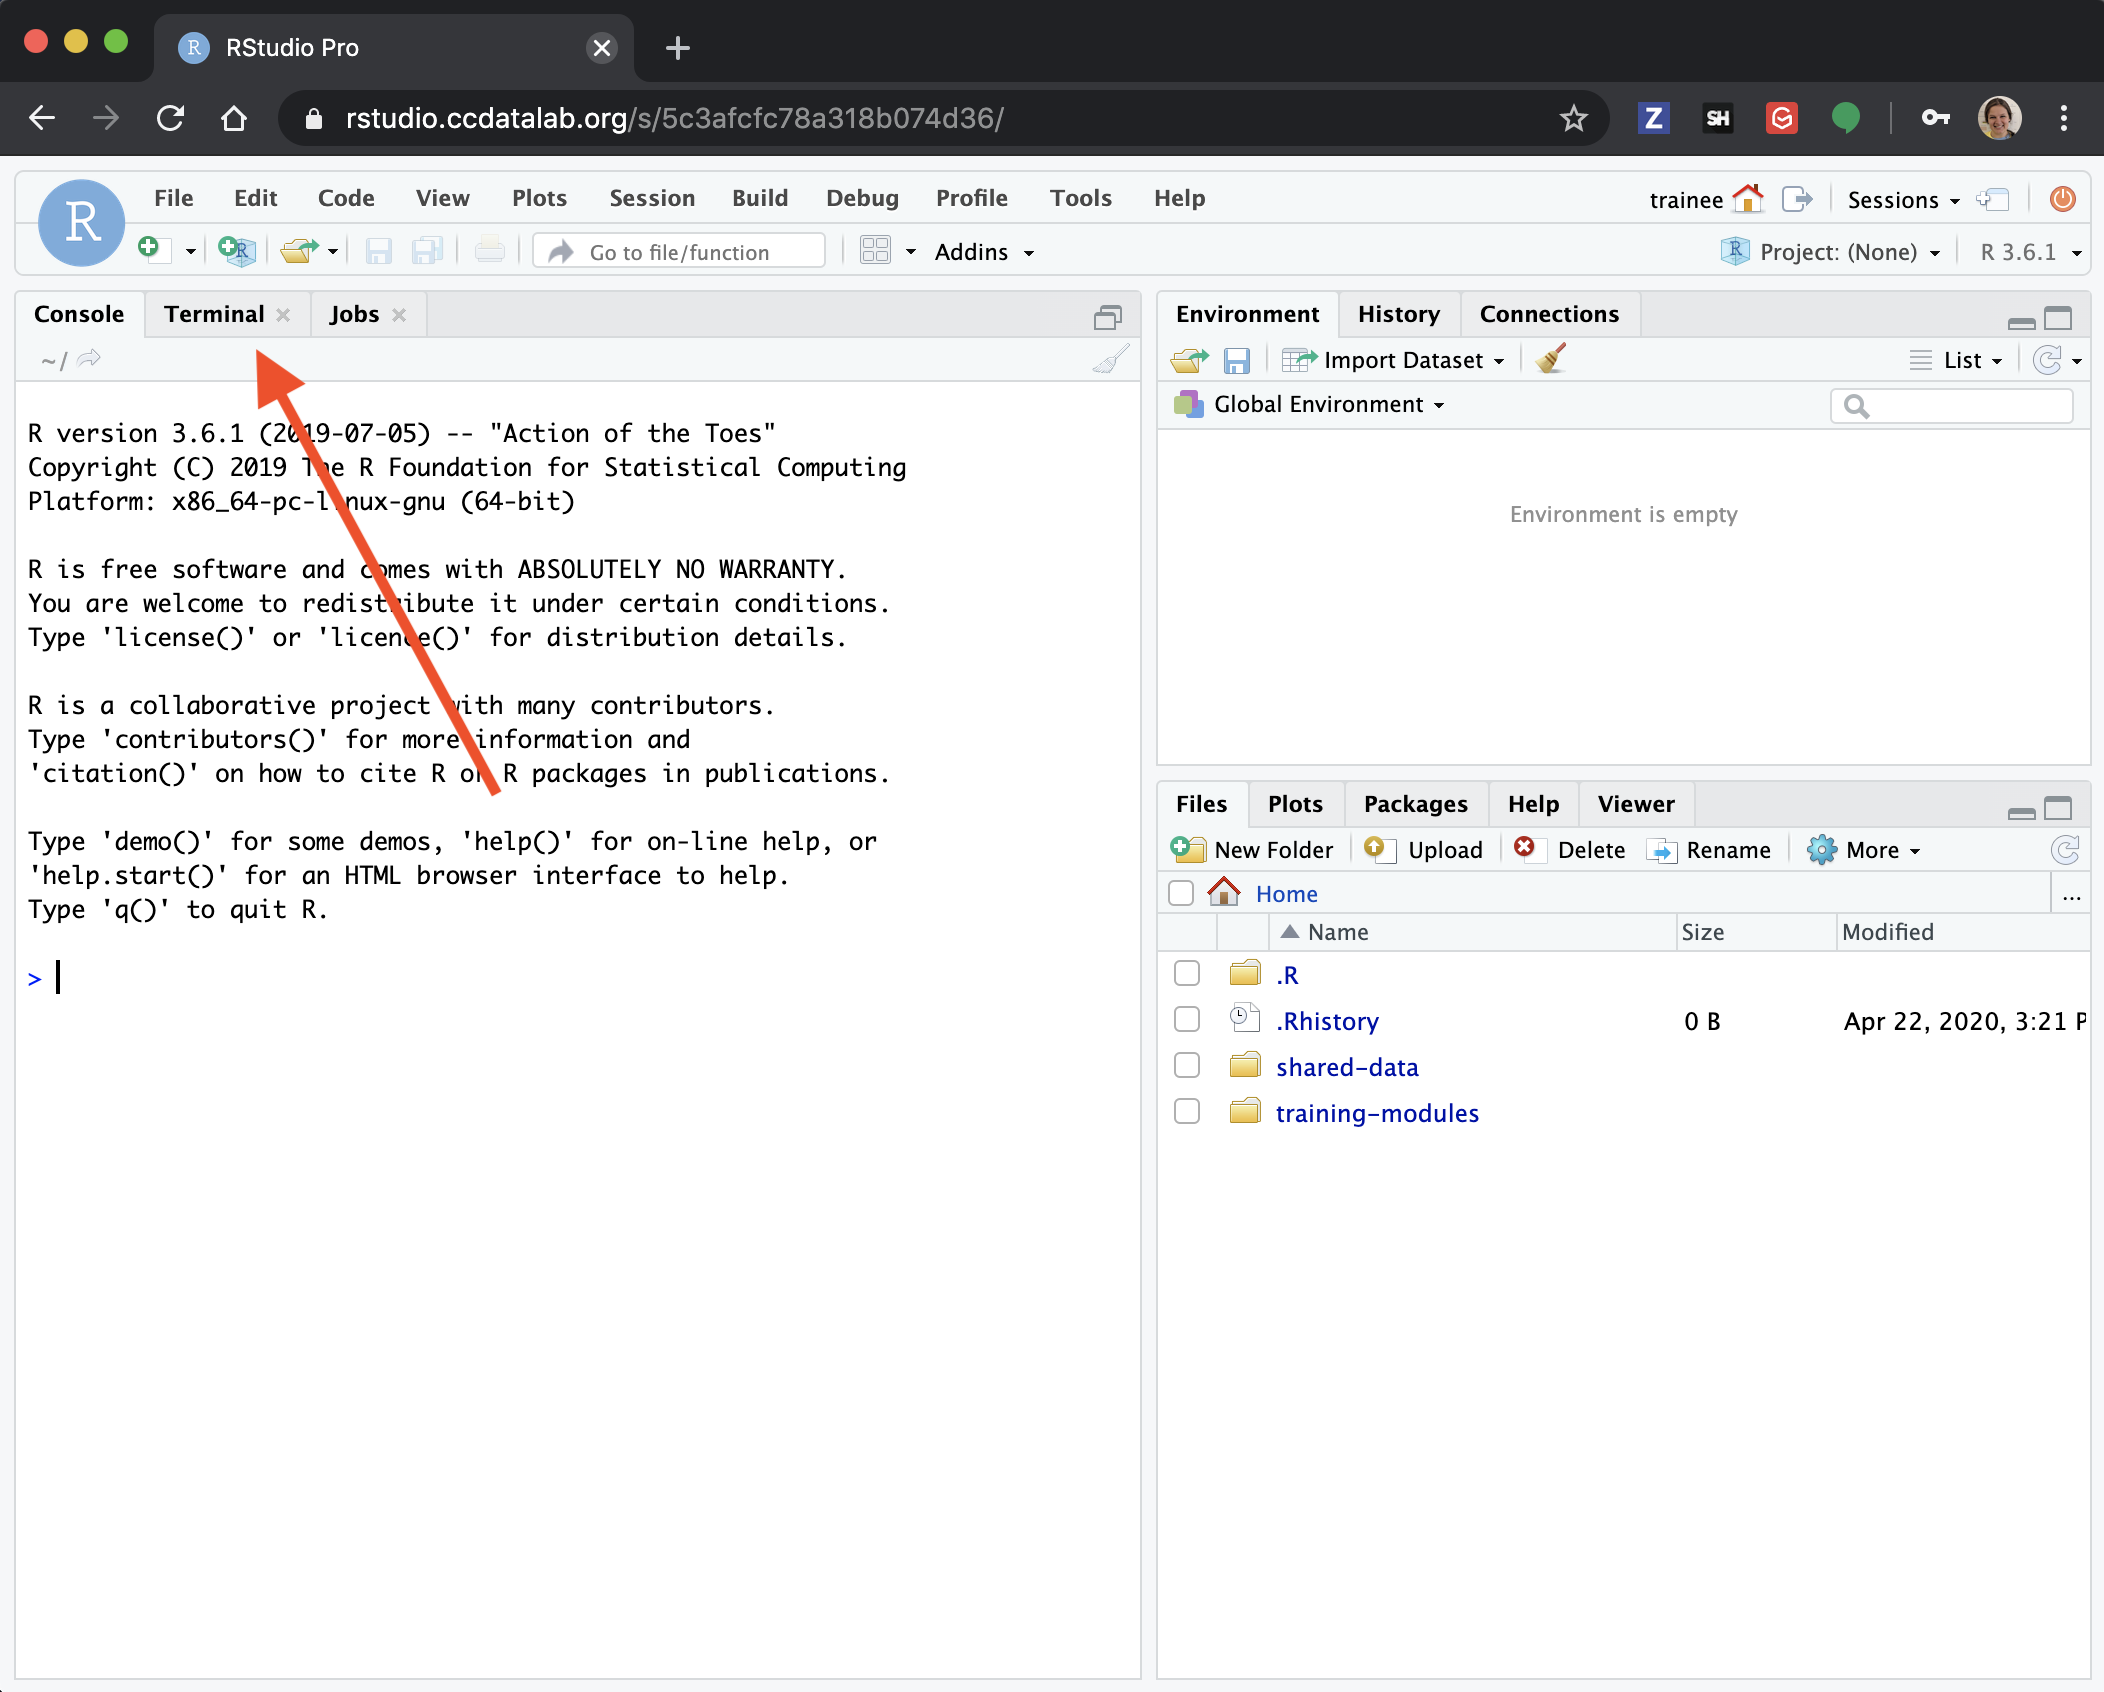The height and width of the screenshot is (1692, 2104).
Task: Switch to the History tab
Action: (x=1398, y=314)
